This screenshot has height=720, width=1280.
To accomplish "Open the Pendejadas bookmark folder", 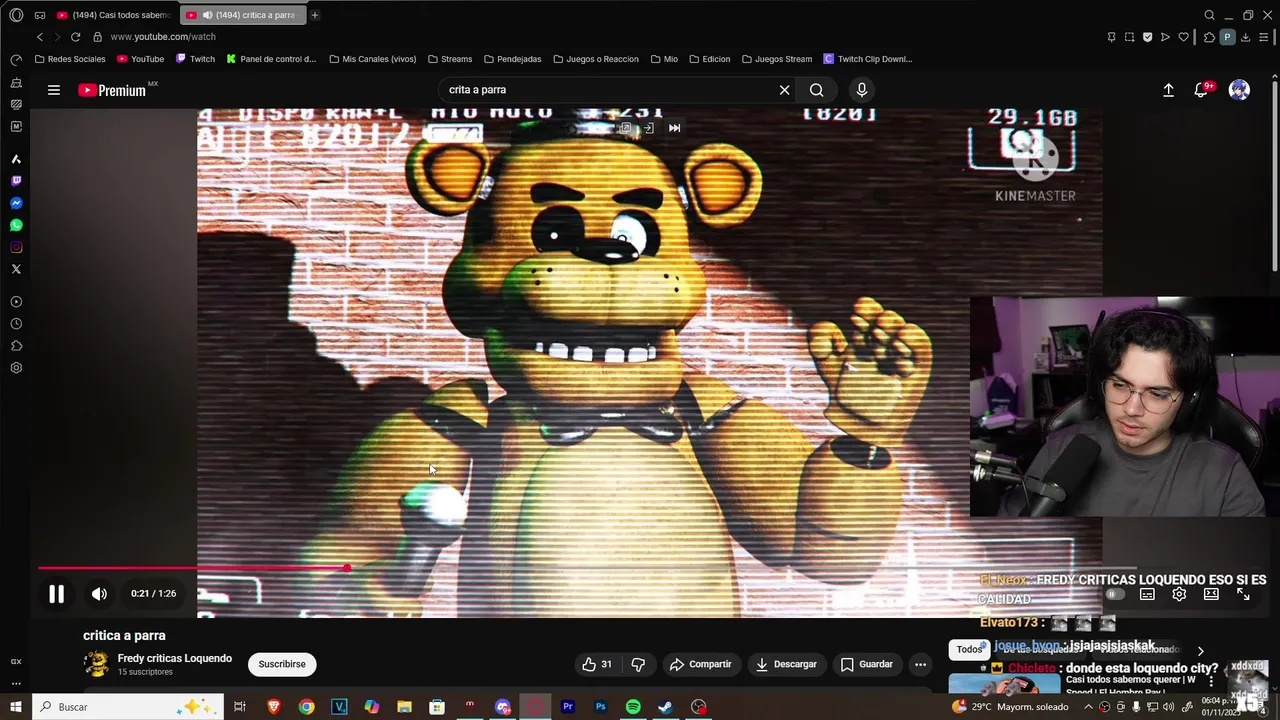I will [x=512, y=59].
